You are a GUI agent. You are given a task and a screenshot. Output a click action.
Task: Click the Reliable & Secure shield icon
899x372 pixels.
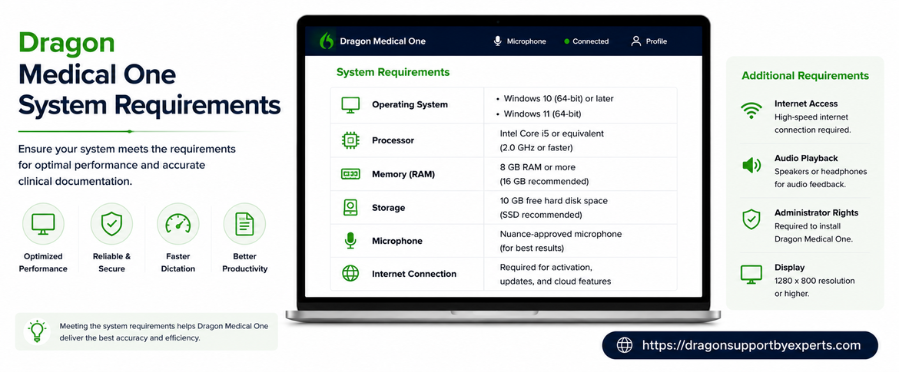pos(111,224)
